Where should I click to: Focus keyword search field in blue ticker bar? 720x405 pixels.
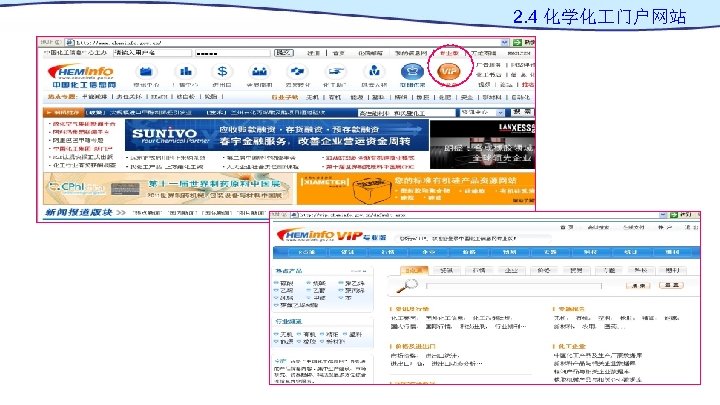click(x=406, y=112)
